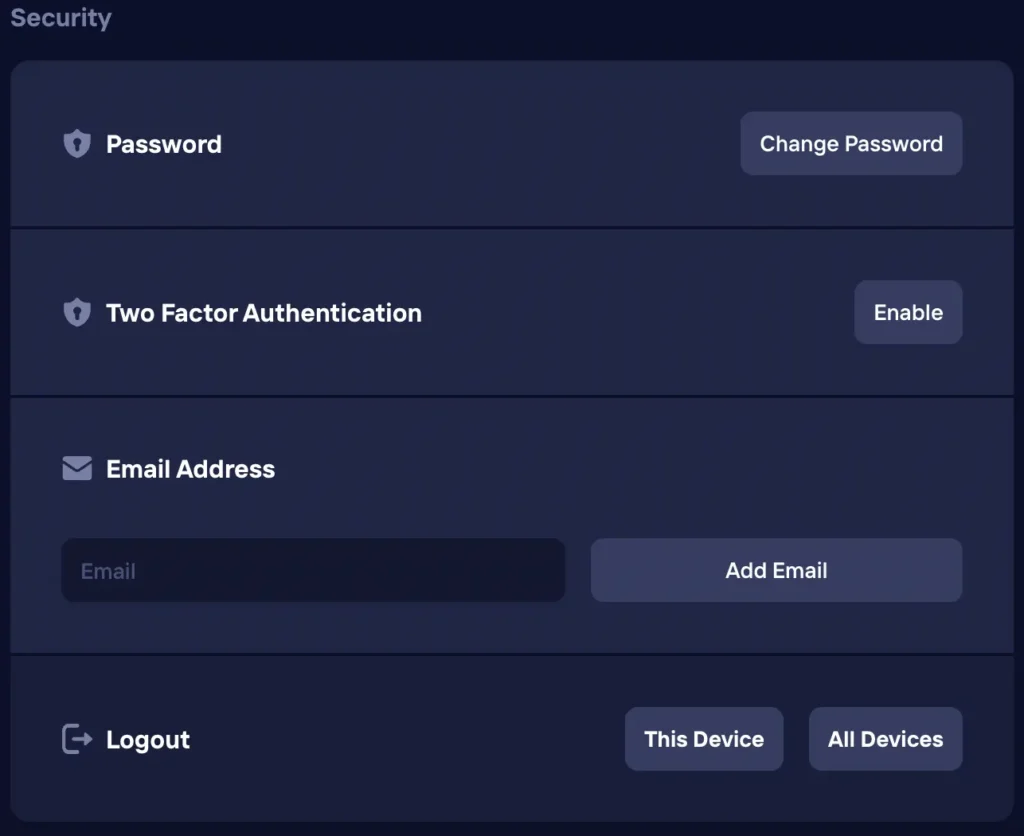This screenshot has height=836, width=1024.
Task: Click the divider between Password and Two Factor rows
Action: (512, 228)
